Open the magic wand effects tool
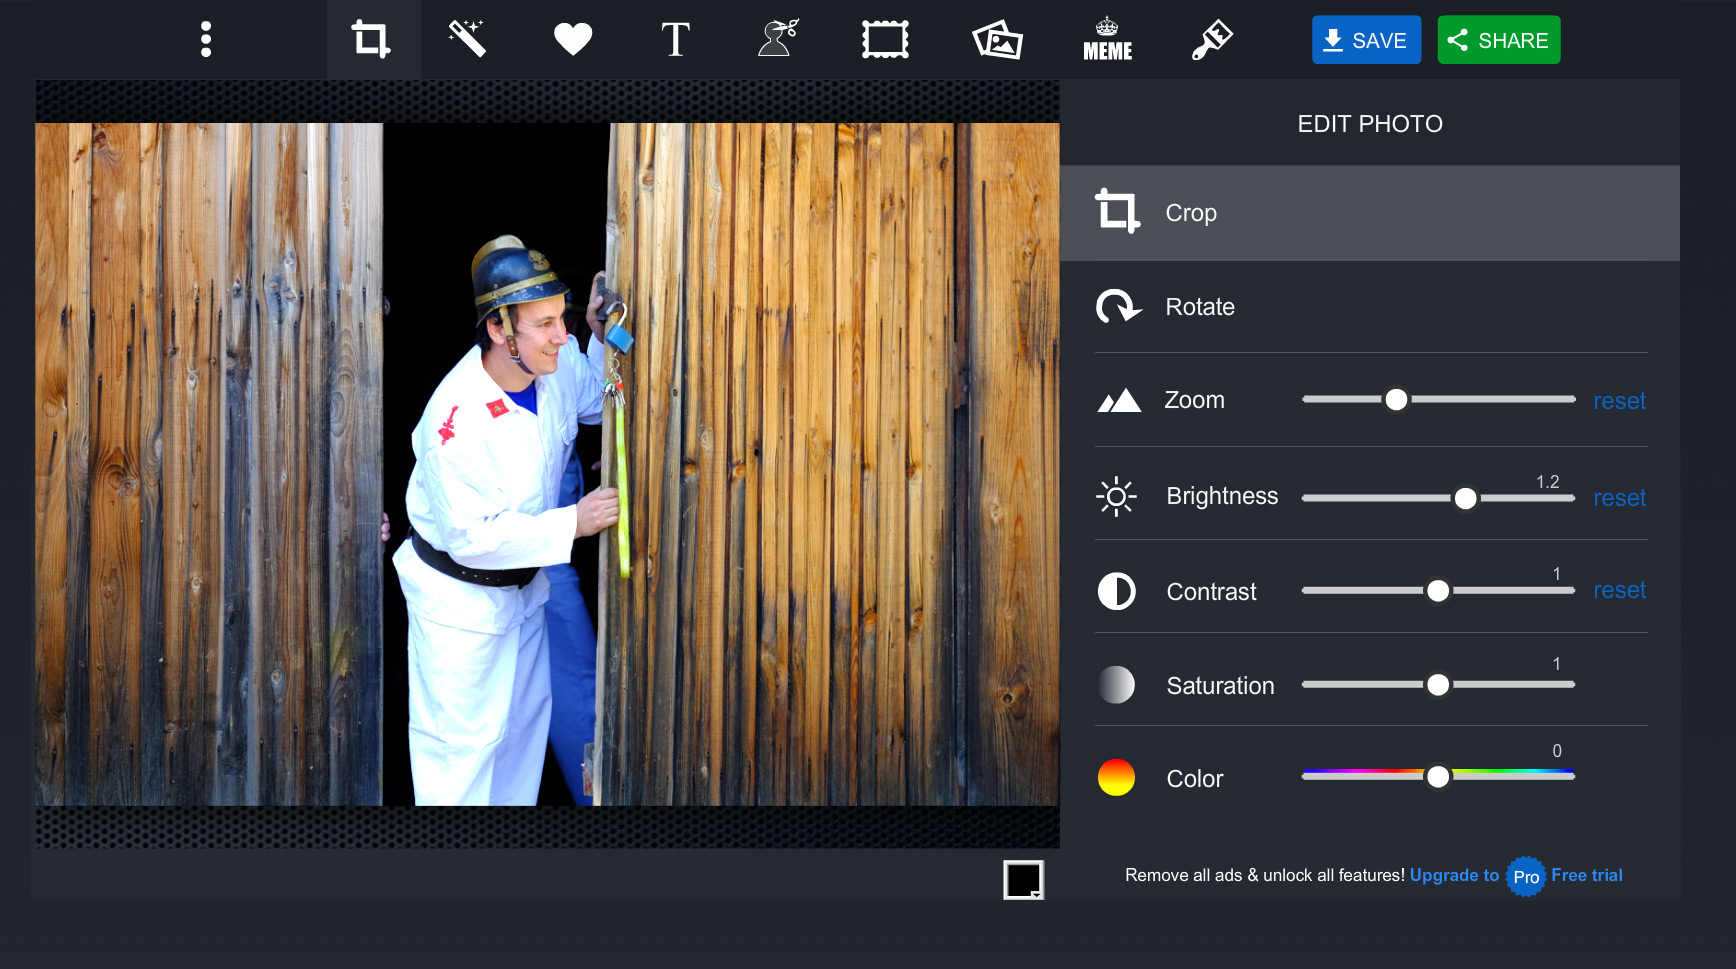The height and width of the screenshot is (969, 1736). (x=467, y=40)
